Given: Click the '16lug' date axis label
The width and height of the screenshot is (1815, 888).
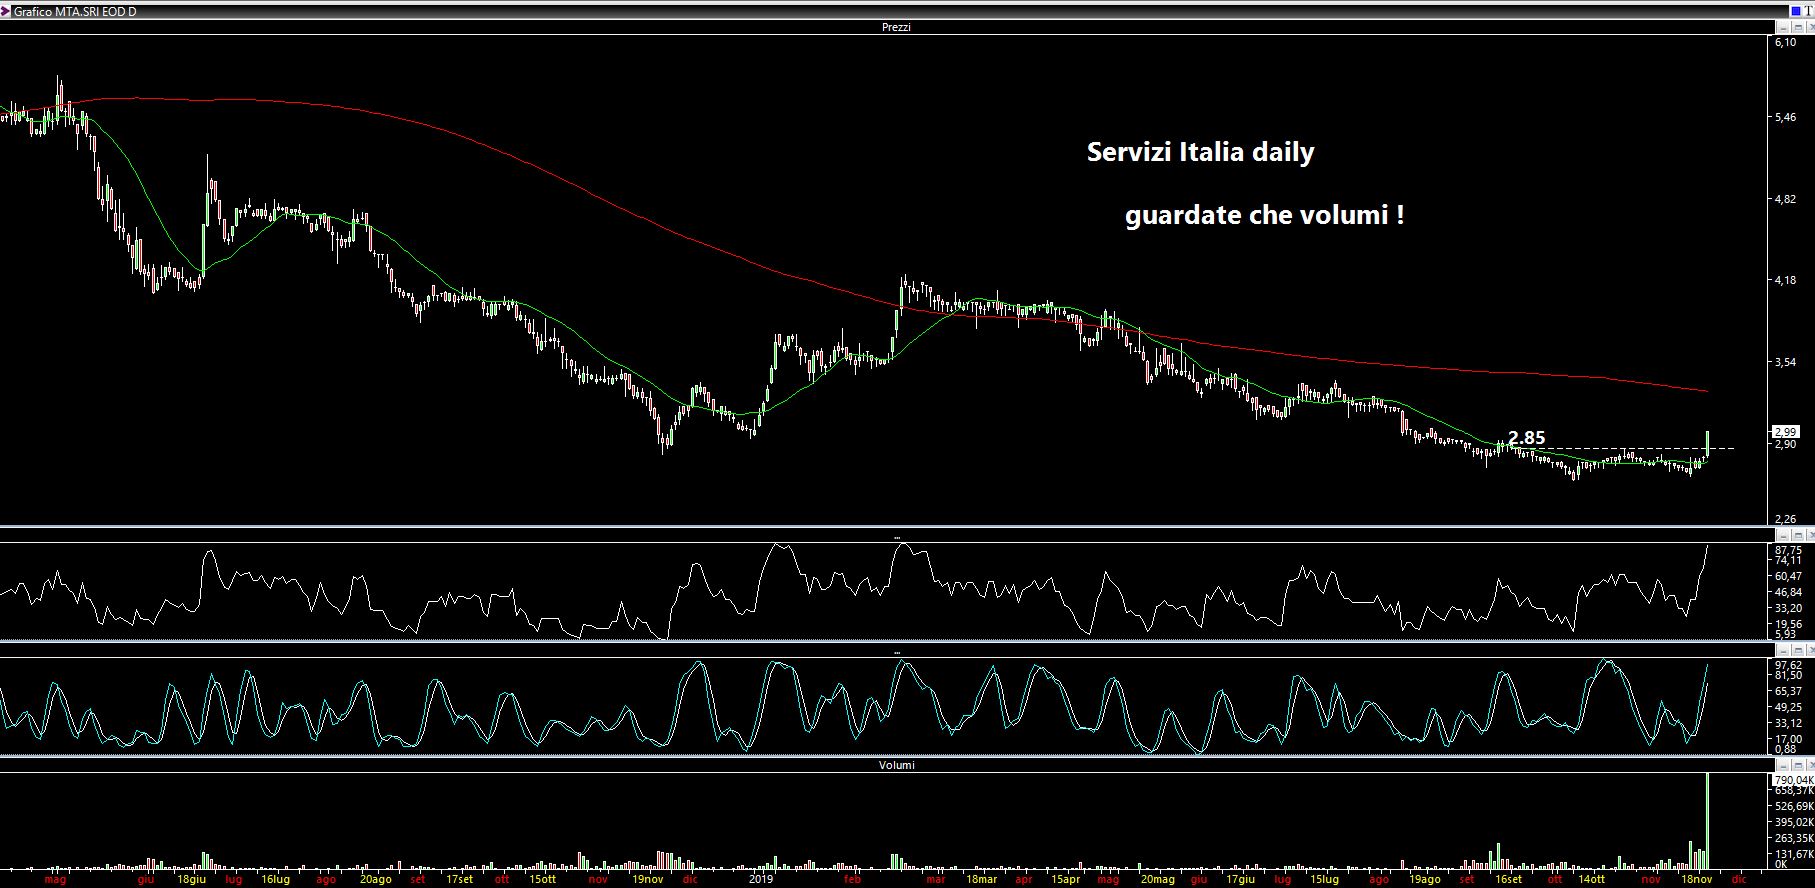Looking at the screenshot, I should 275,880.
